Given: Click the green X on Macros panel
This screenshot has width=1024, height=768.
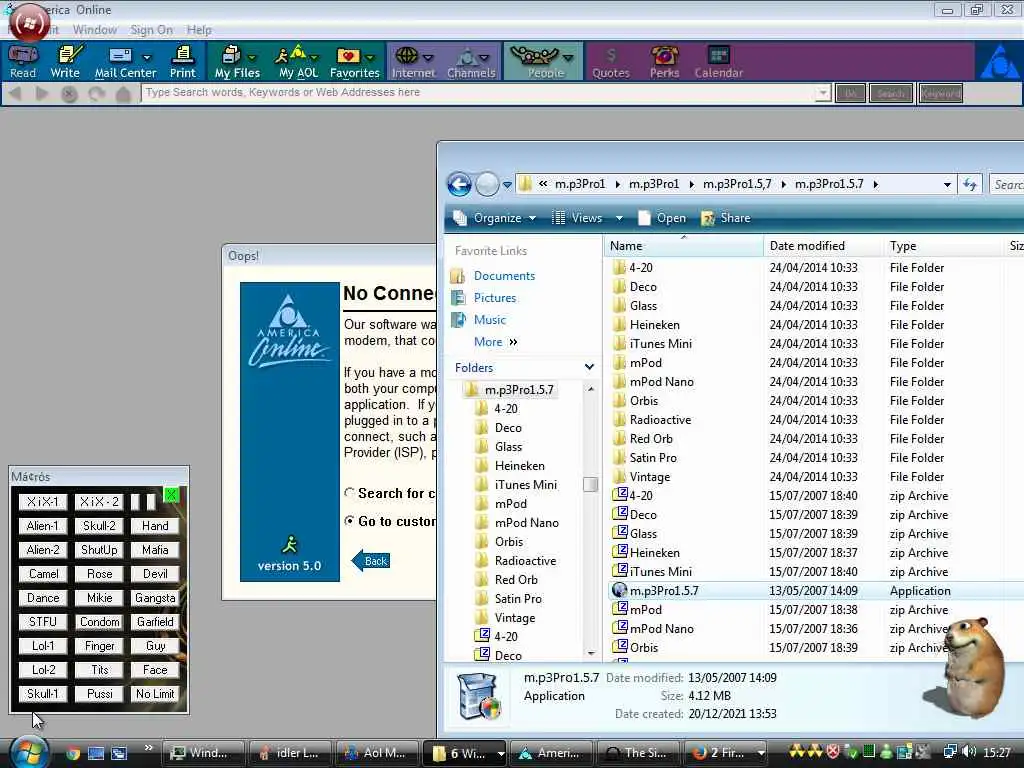Looking at the screenshot, I should click(172, 495).
